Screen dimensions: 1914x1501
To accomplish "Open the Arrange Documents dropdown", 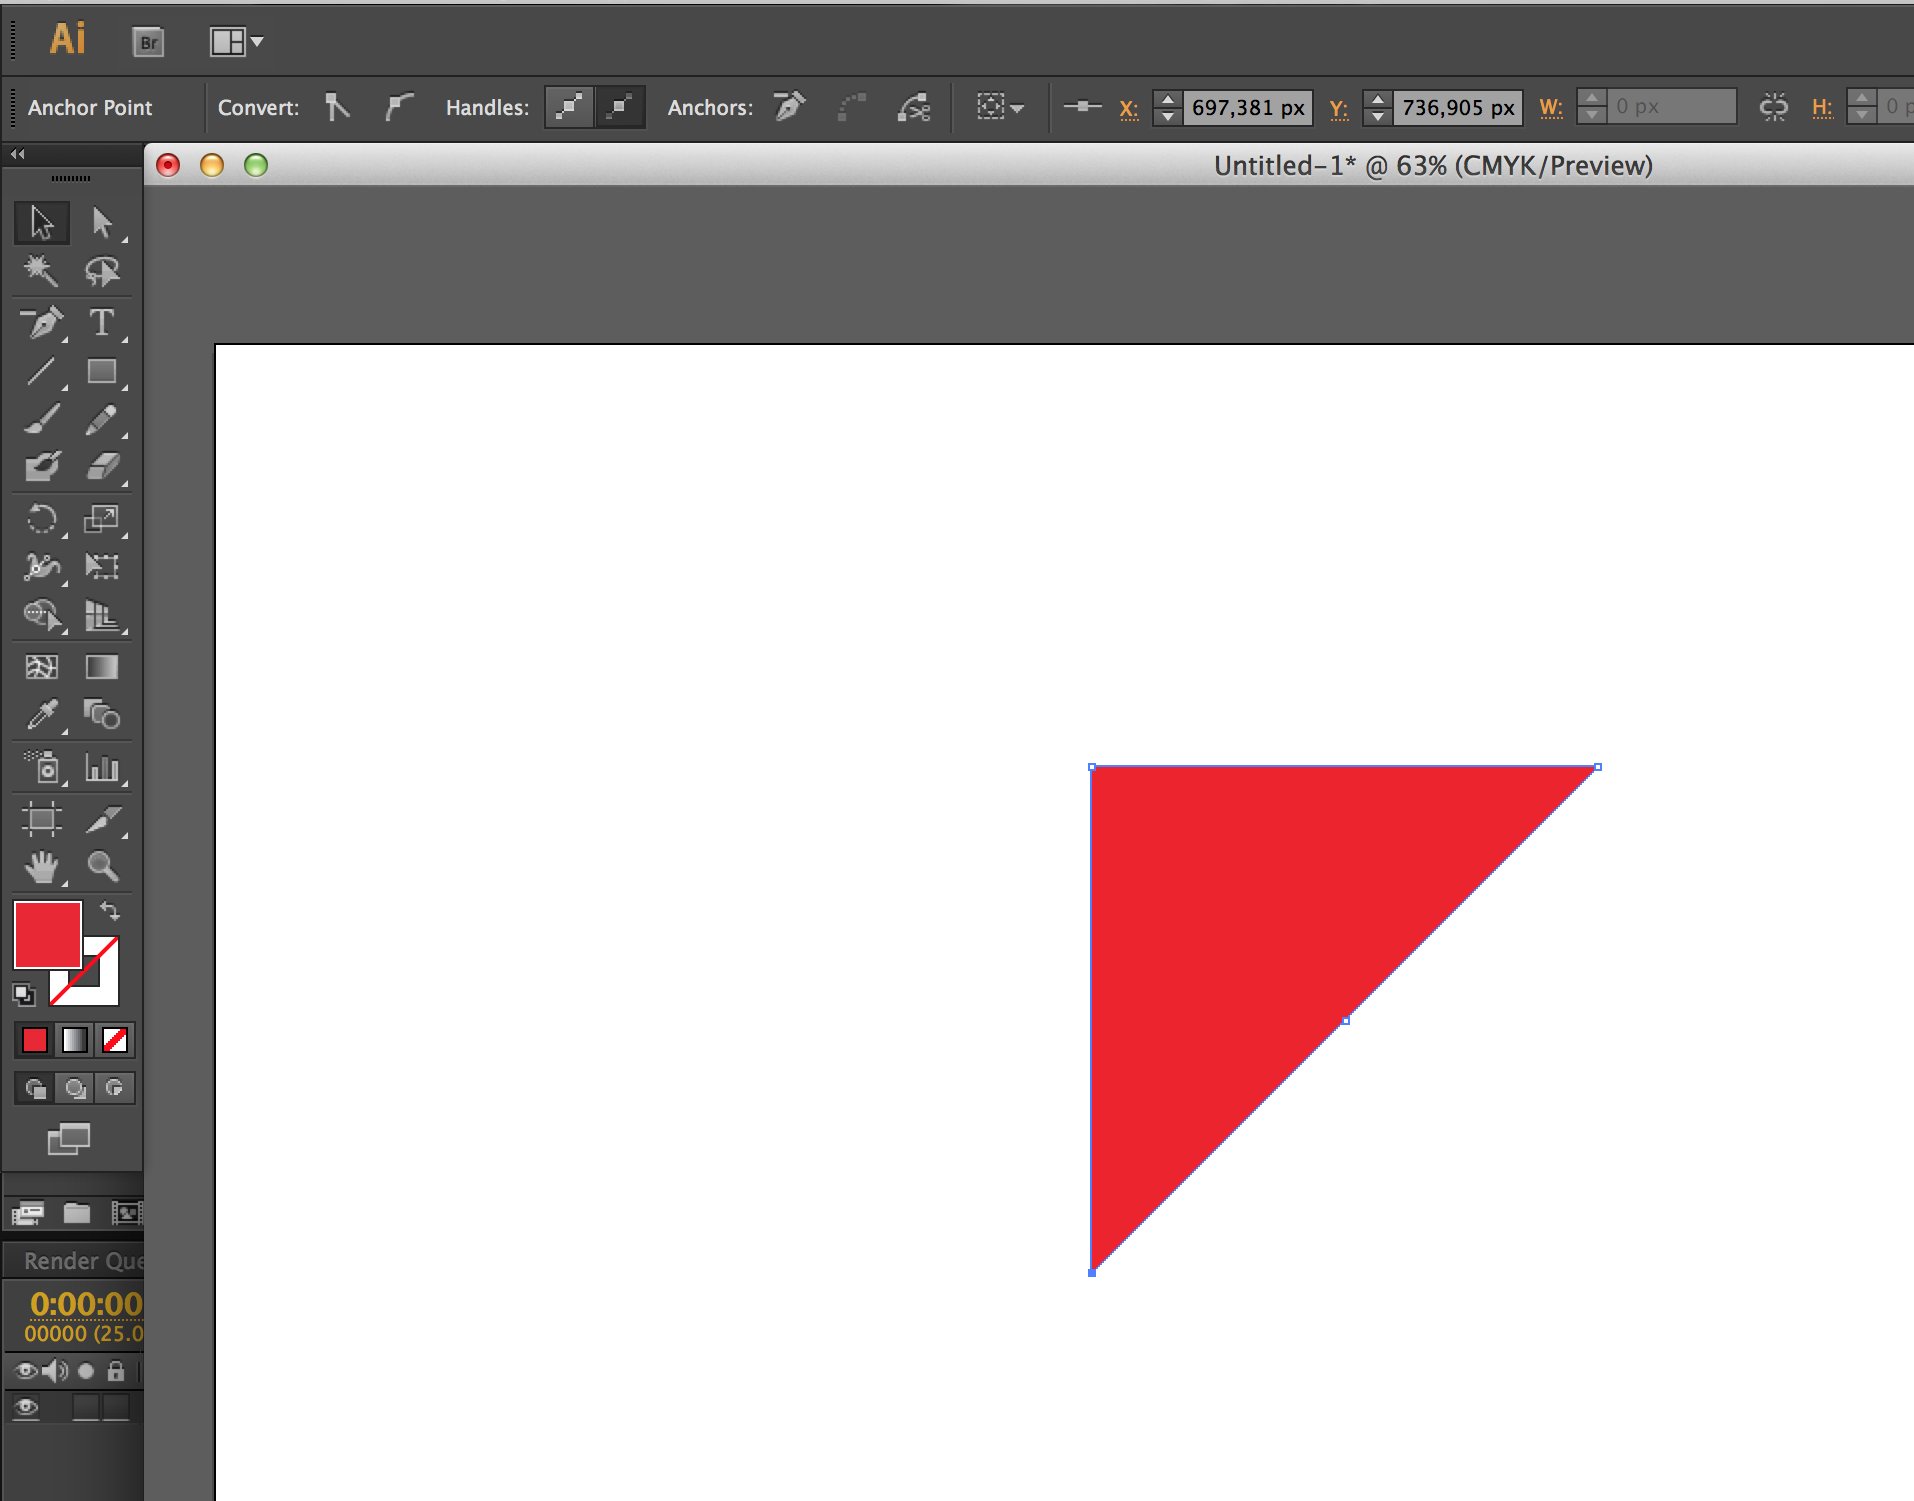I will coord(236,41).
